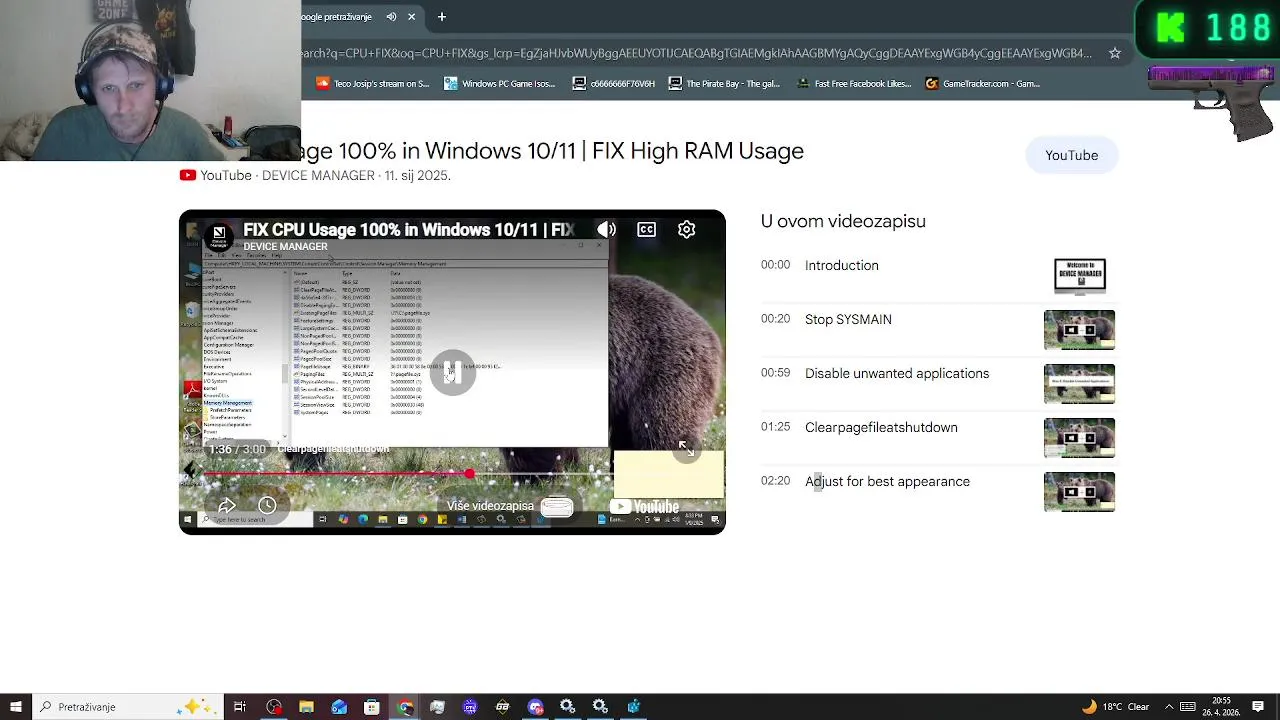
Task: Click Watch later clock icon
Action: click(x=267, y=506)
